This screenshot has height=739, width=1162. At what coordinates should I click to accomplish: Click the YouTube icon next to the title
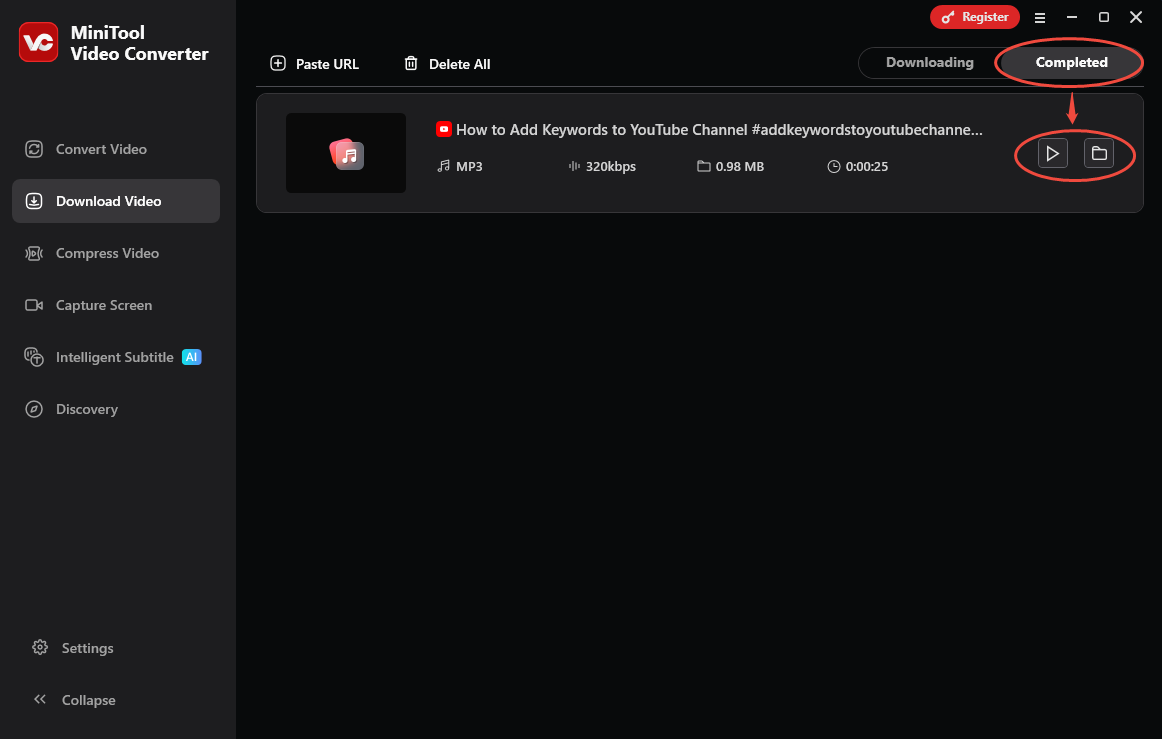click(443, 129)
